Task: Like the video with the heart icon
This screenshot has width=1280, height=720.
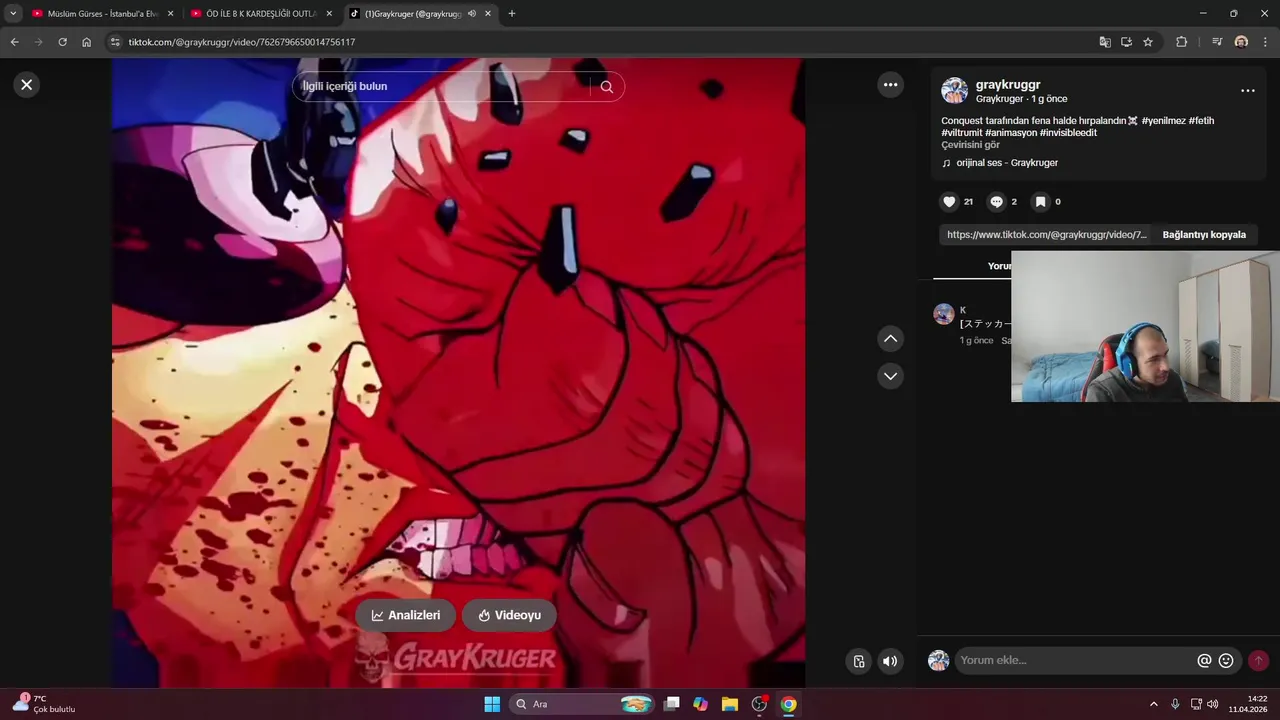Action: point(950,202)
